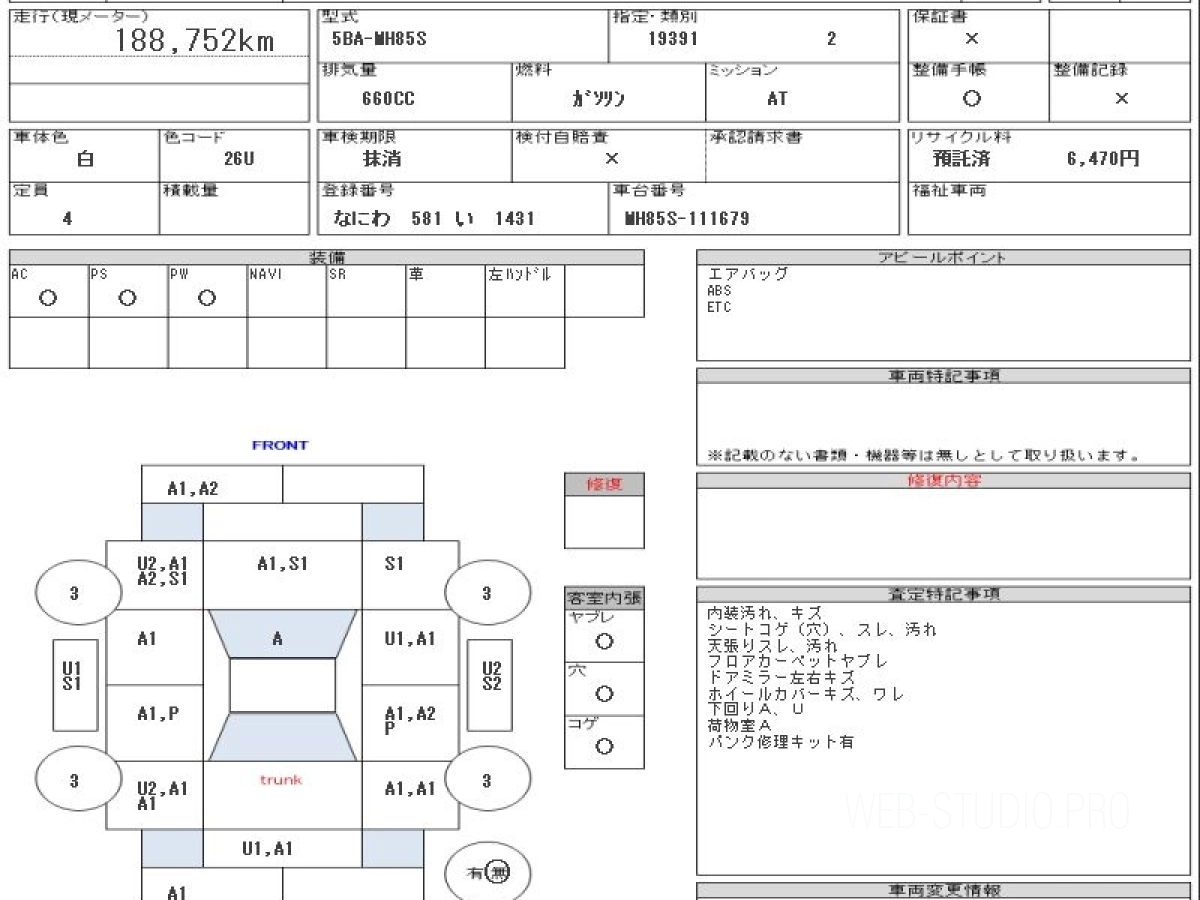
Task: Click the × mark under 保証書
Action: [x=971, y=39]
